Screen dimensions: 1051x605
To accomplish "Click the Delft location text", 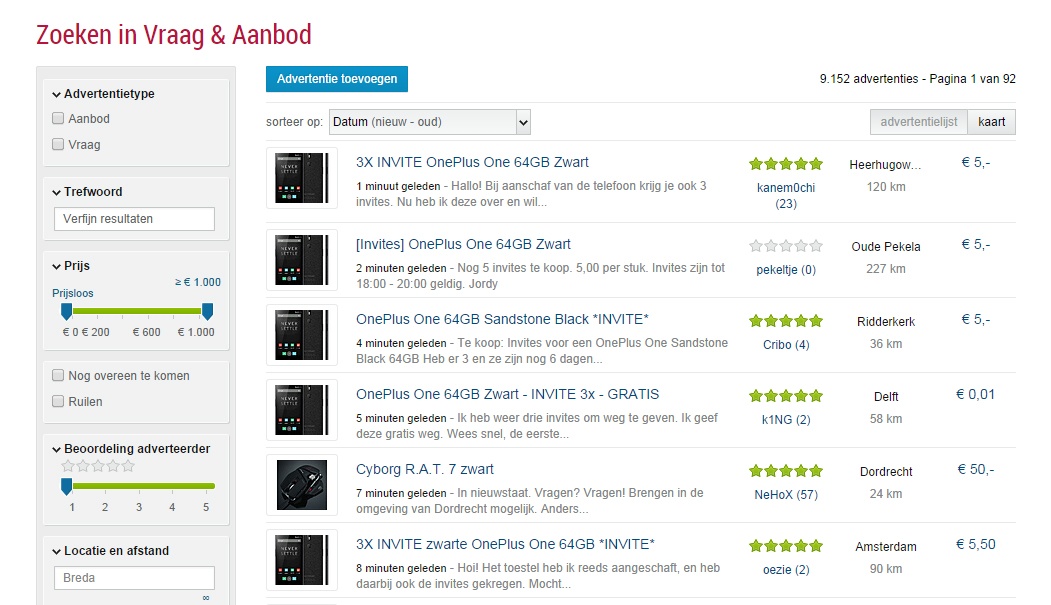I will 885,397.
